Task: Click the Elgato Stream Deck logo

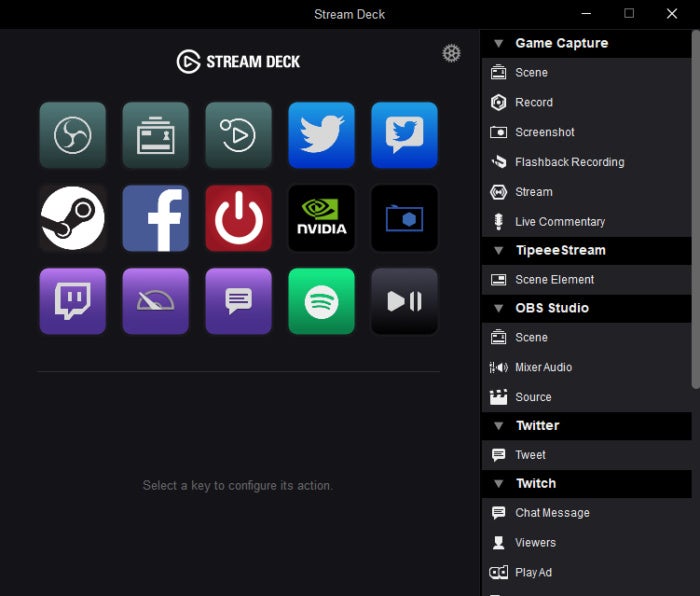Action: (x=238, y=62)
